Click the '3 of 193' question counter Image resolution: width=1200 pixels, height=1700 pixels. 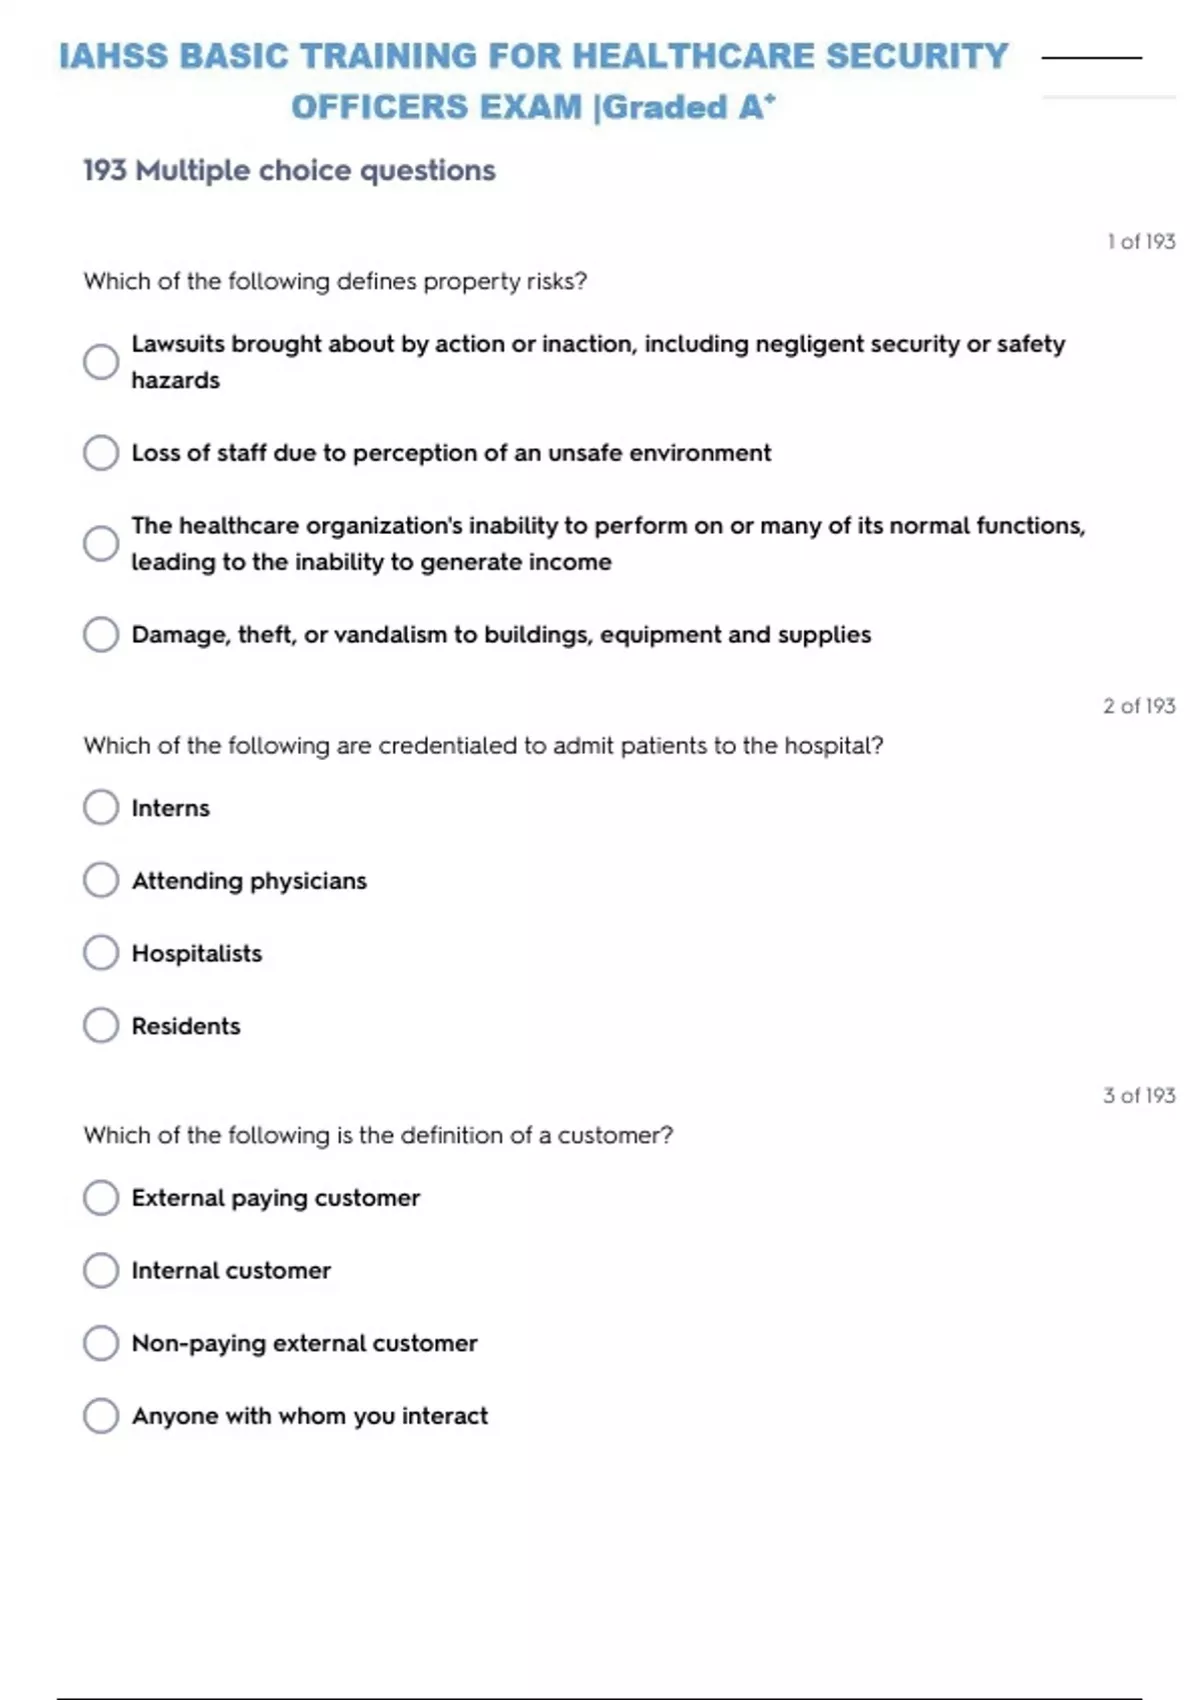pos(1139,1096)
